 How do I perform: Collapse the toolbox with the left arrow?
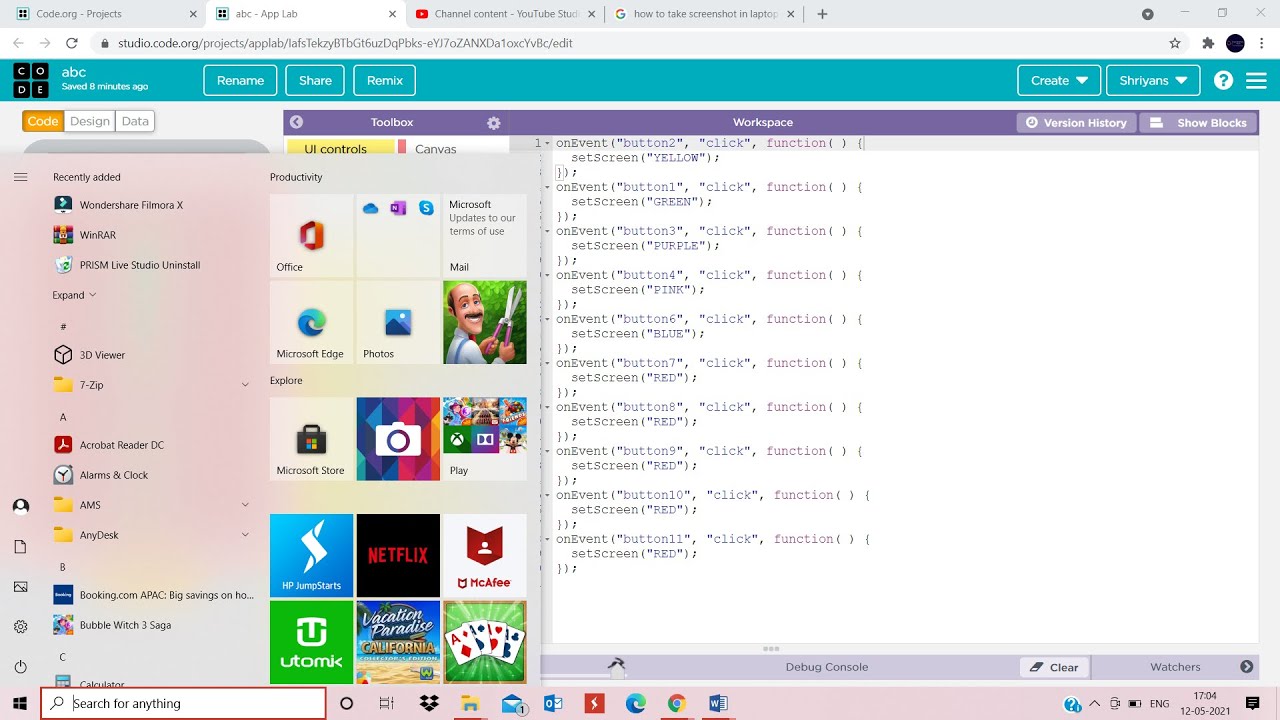click(296, 122)
